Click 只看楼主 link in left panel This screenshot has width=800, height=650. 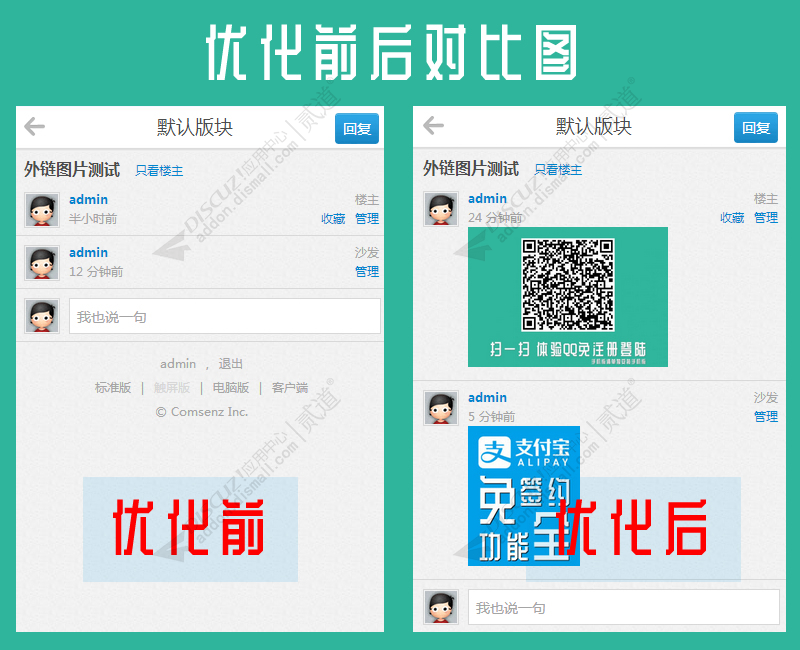(159, 171)
